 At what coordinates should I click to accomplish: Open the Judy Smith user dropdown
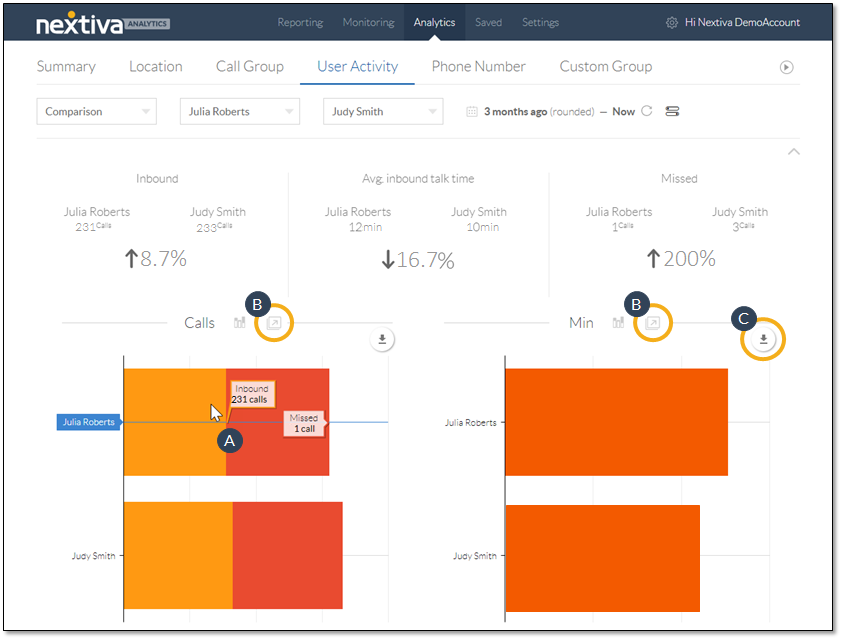tap(383, 112)
